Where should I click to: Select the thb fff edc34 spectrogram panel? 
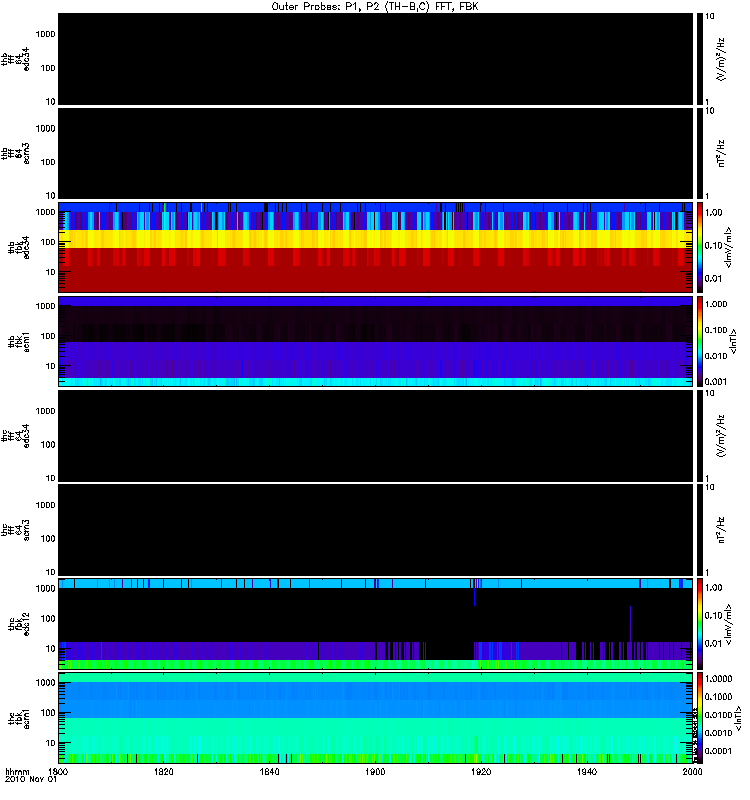click(375, 59)
